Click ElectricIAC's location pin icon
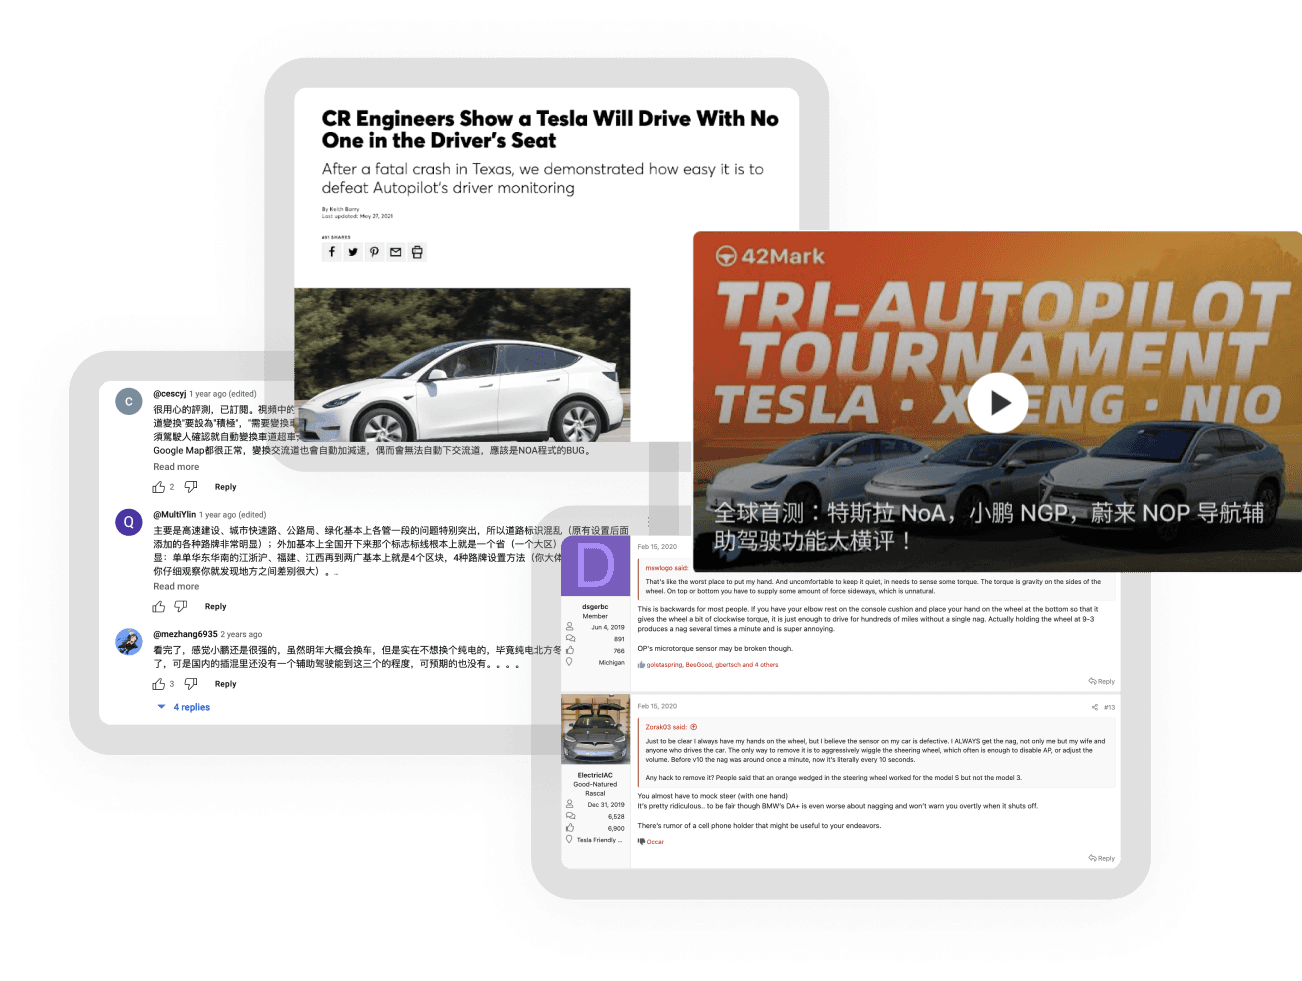The height and width of the screenshot is (981, 1302). point(570,840)
